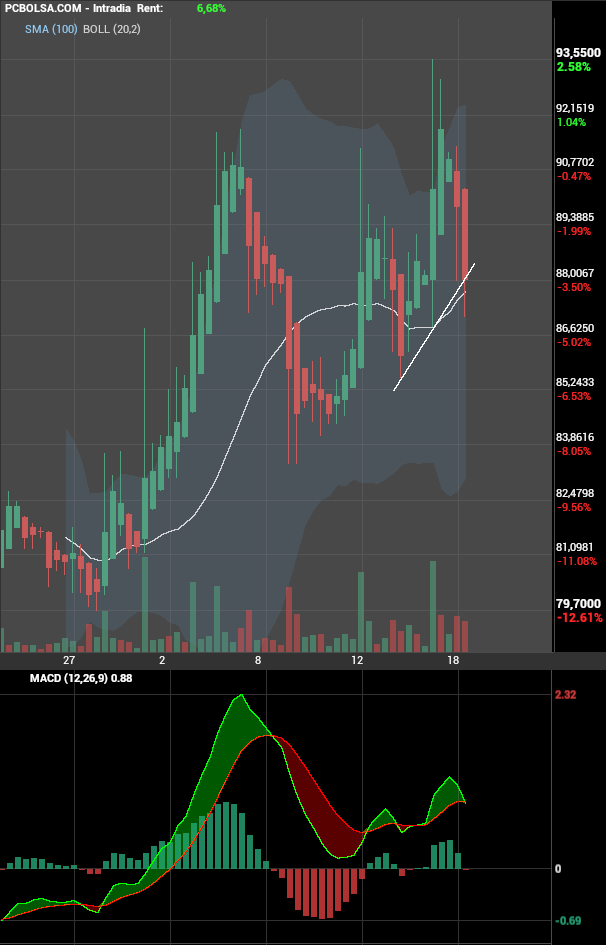This screenshot has width=606, height=945.
Task: Click the 0 MACD zero-line label
Action: coord(558,868)
